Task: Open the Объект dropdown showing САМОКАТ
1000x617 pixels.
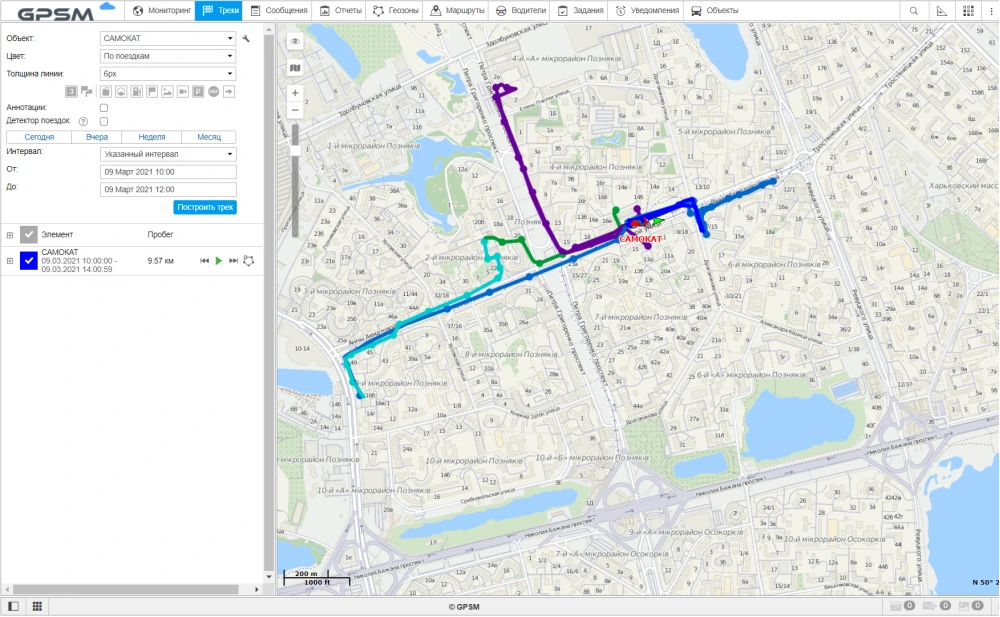Action: [x=166, y=37]
